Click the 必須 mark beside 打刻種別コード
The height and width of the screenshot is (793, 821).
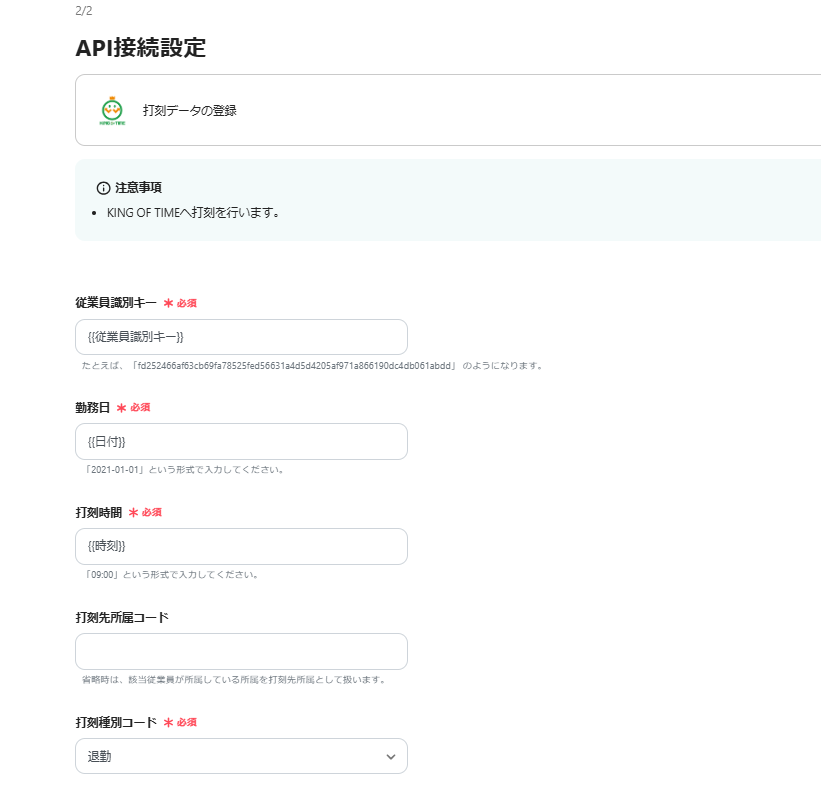[180, 722]
